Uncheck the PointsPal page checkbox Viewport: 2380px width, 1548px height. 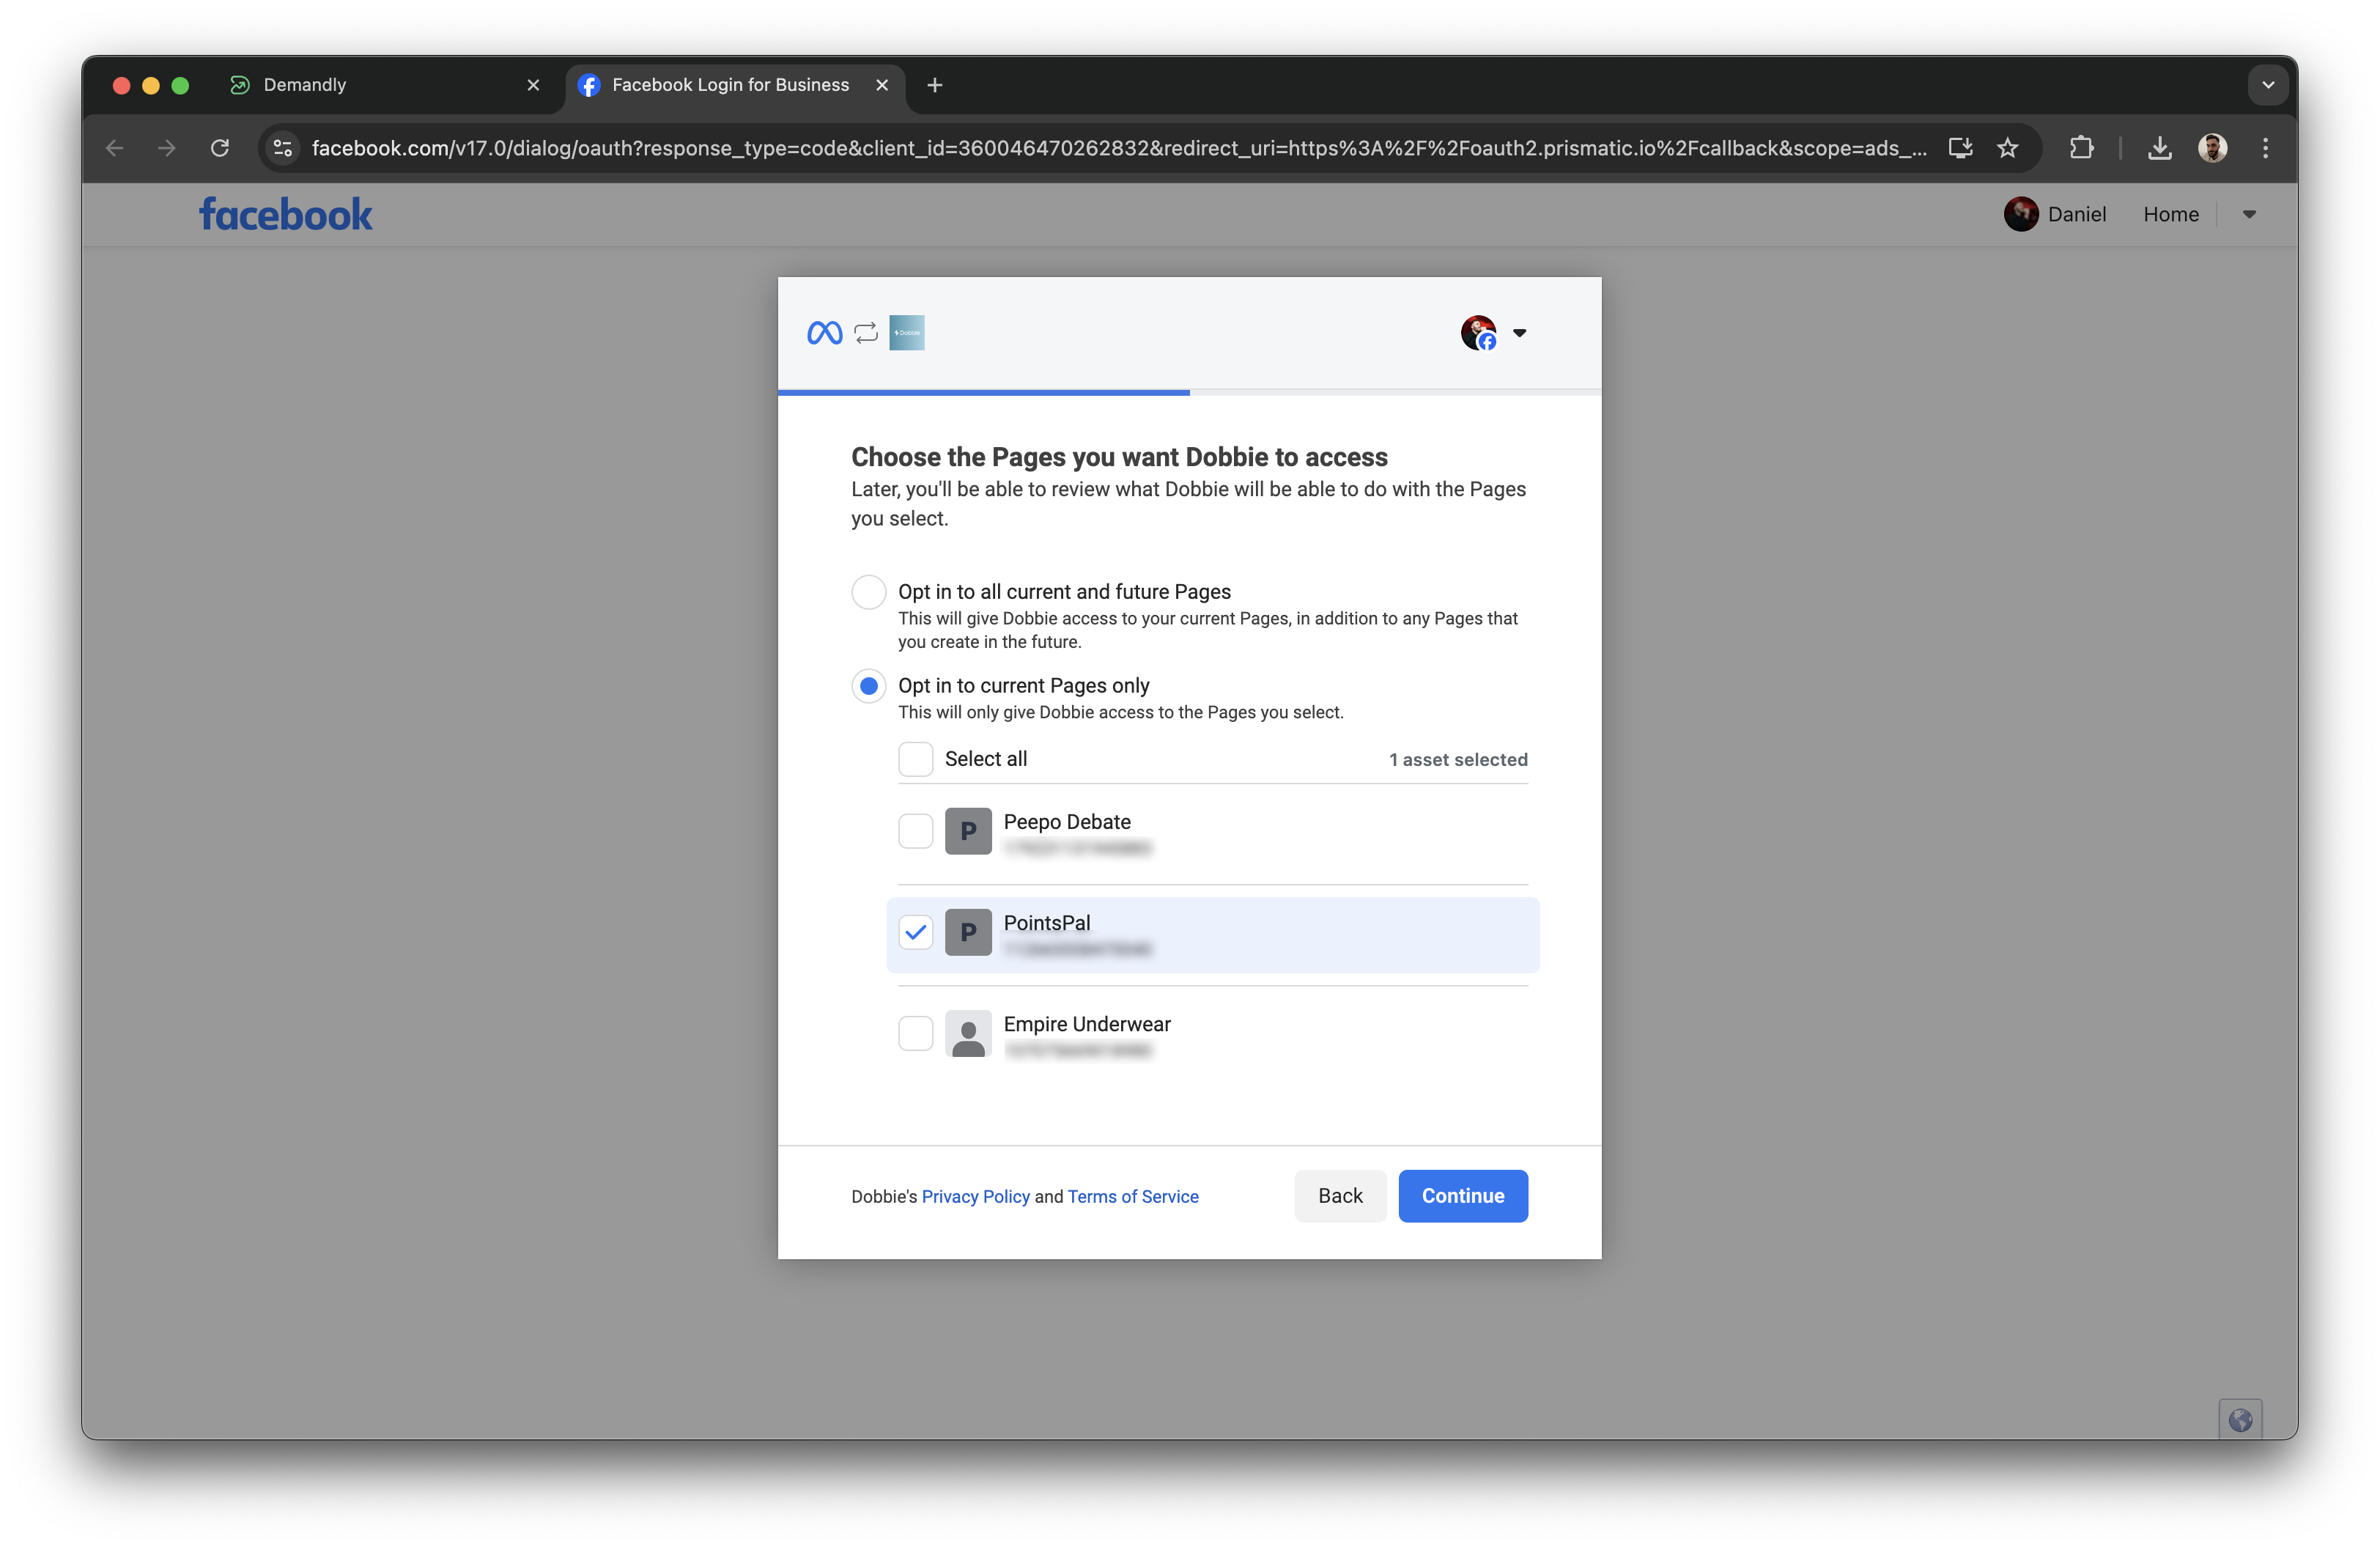(915, 931)
